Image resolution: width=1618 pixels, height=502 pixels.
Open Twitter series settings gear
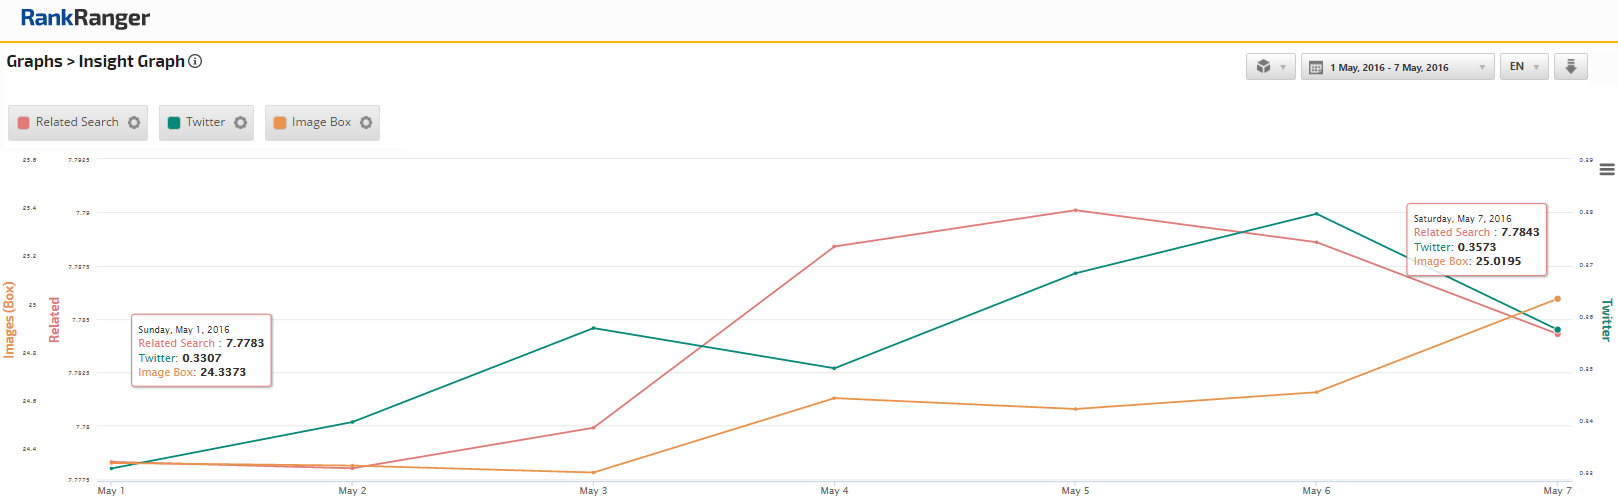pyautogui.click(x=241, y=123)
